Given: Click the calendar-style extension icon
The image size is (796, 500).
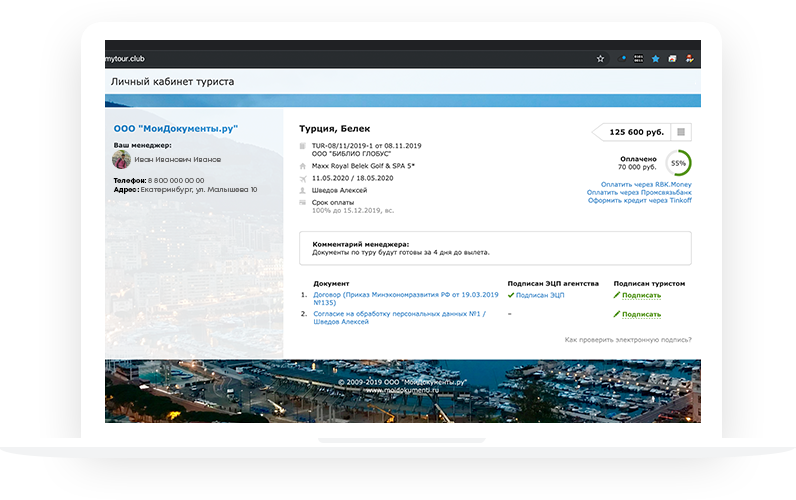Looking at the screenshot, I should point(672,59).
